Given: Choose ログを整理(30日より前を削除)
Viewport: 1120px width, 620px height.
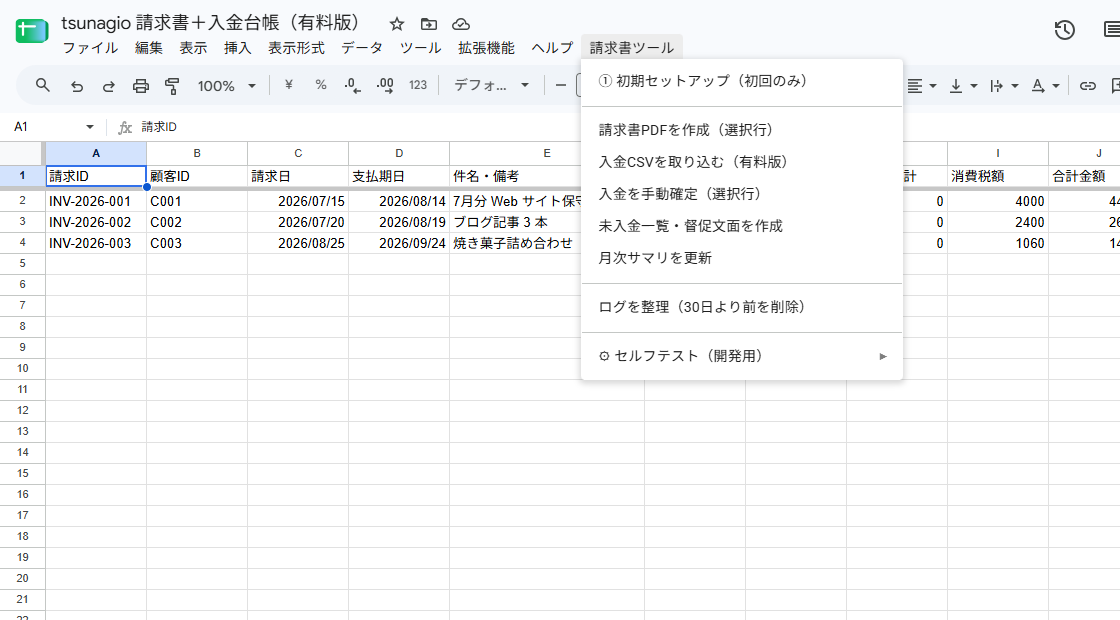Looking at the screenshot, I should pyautogui.click(x=741, y=307).
